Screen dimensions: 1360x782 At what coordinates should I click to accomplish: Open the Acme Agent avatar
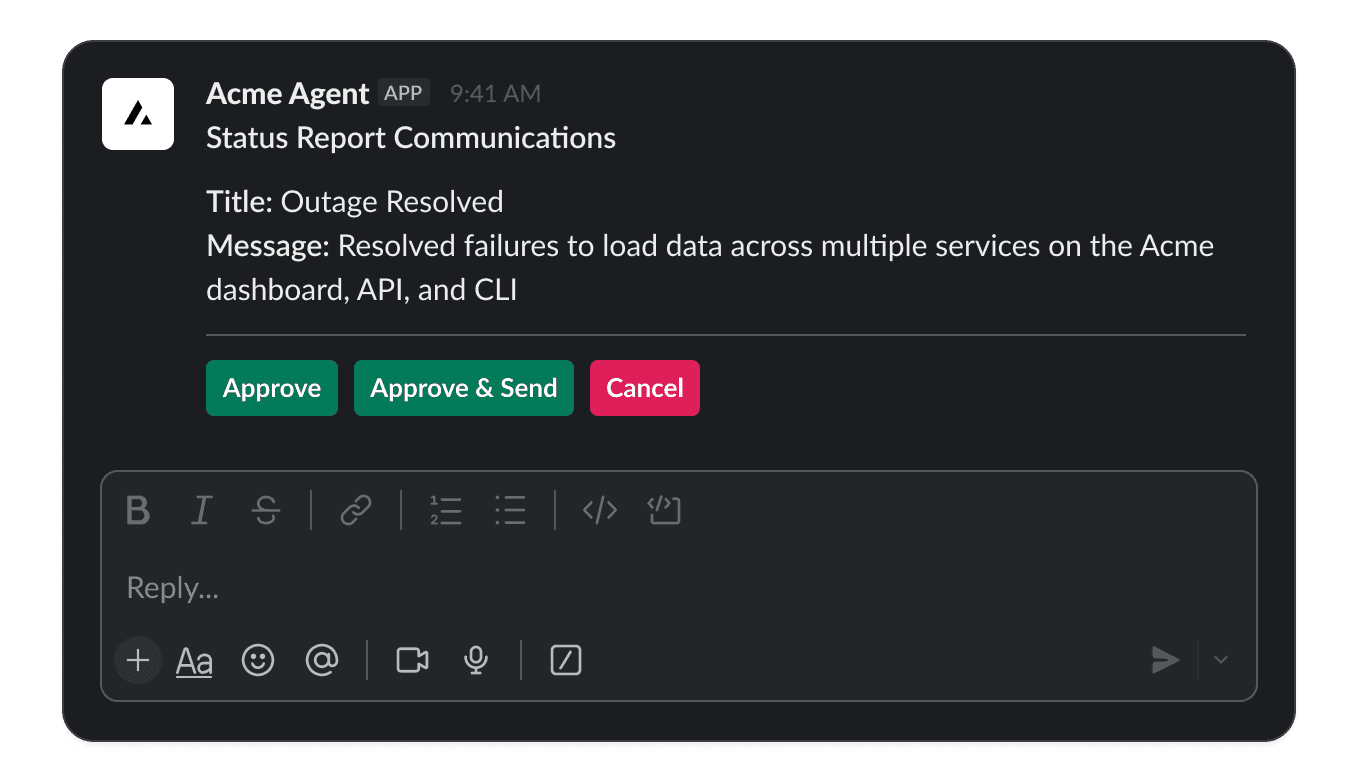point(138,114)
